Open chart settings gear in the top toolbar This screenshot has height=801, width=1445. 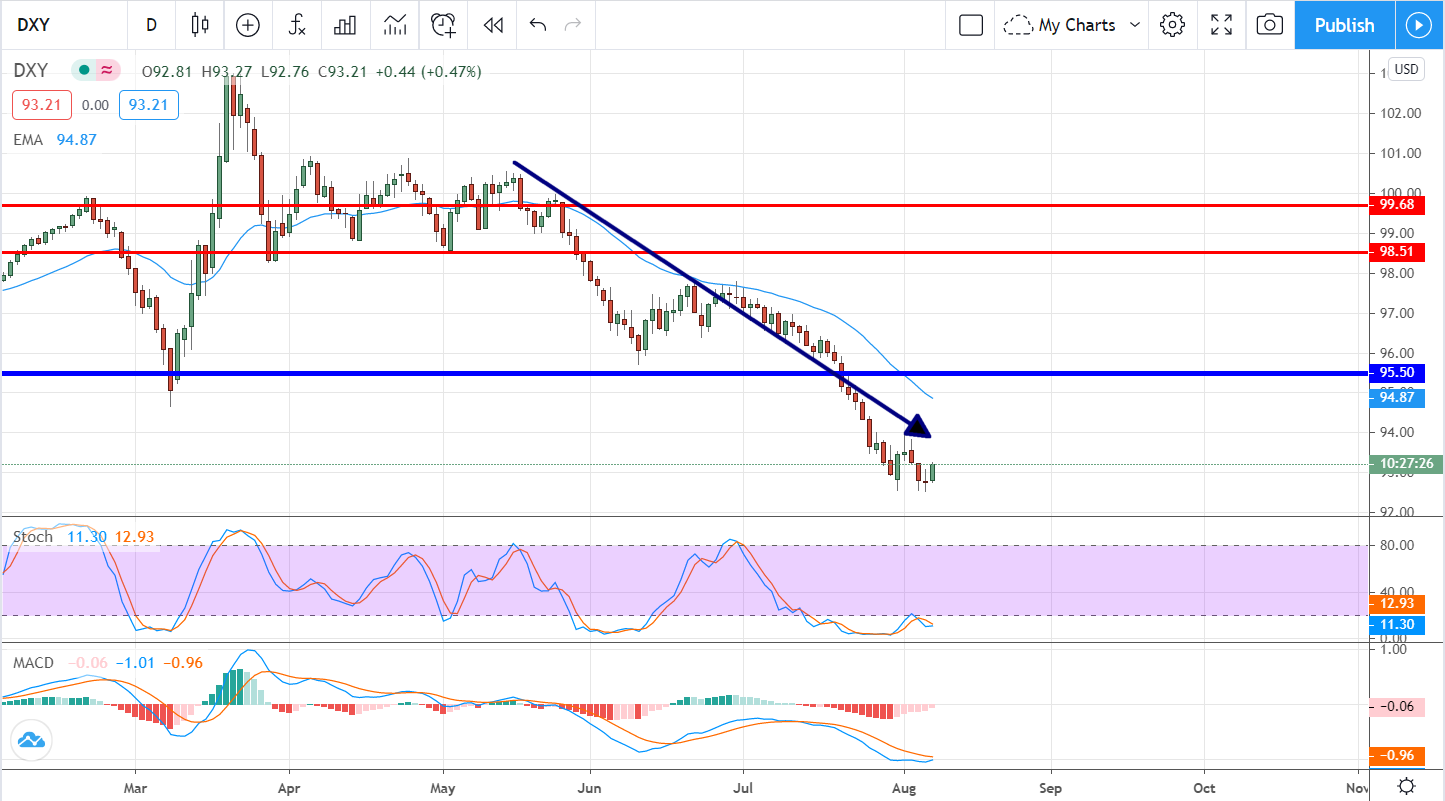click(1172, 25)
